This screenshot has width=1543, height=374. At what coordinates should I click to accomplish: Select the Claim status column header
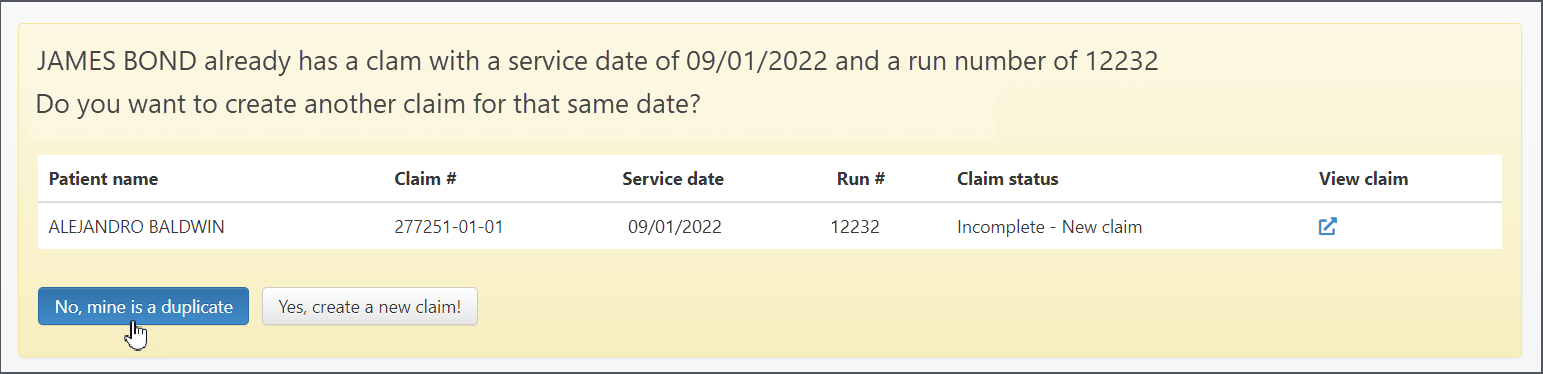click(x=1007, y=179)
